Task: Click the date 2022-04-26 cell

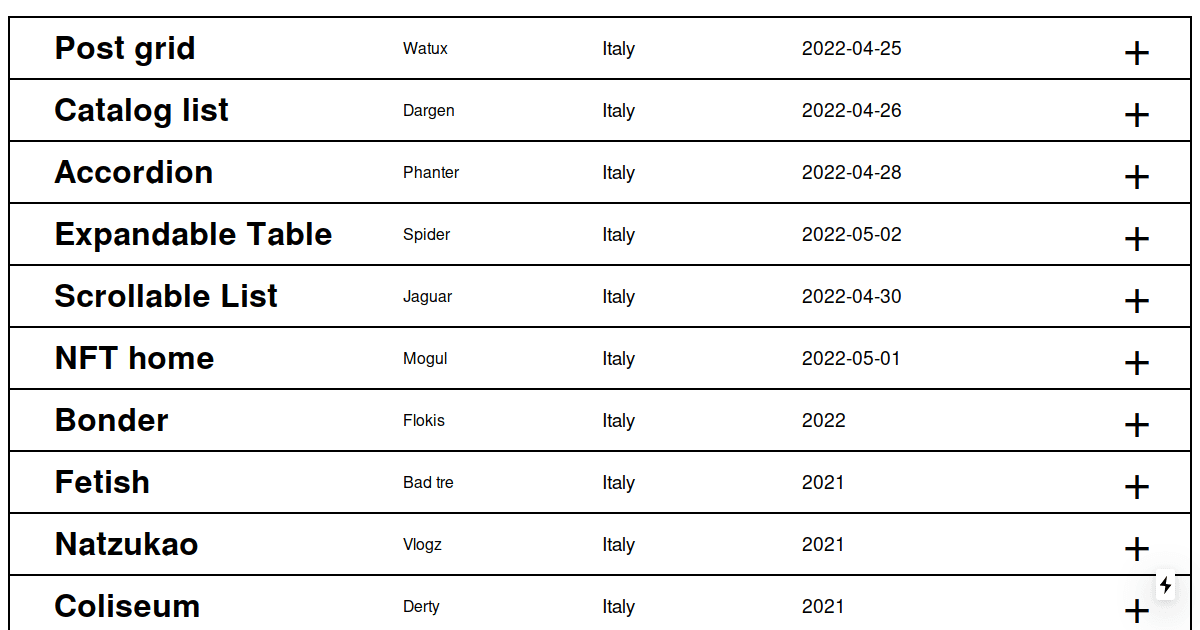Action: tap(851, 110)
